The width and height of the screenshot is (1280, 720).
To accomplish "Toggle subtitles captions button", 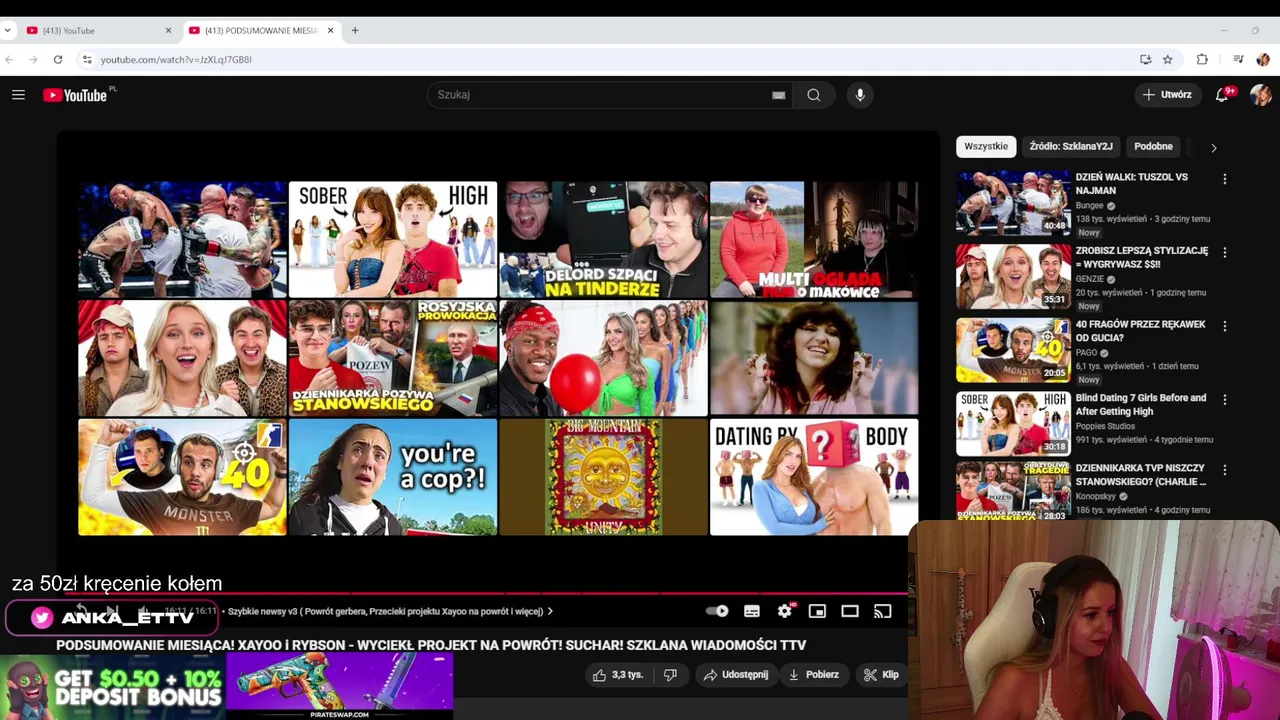I will point(752,611).
